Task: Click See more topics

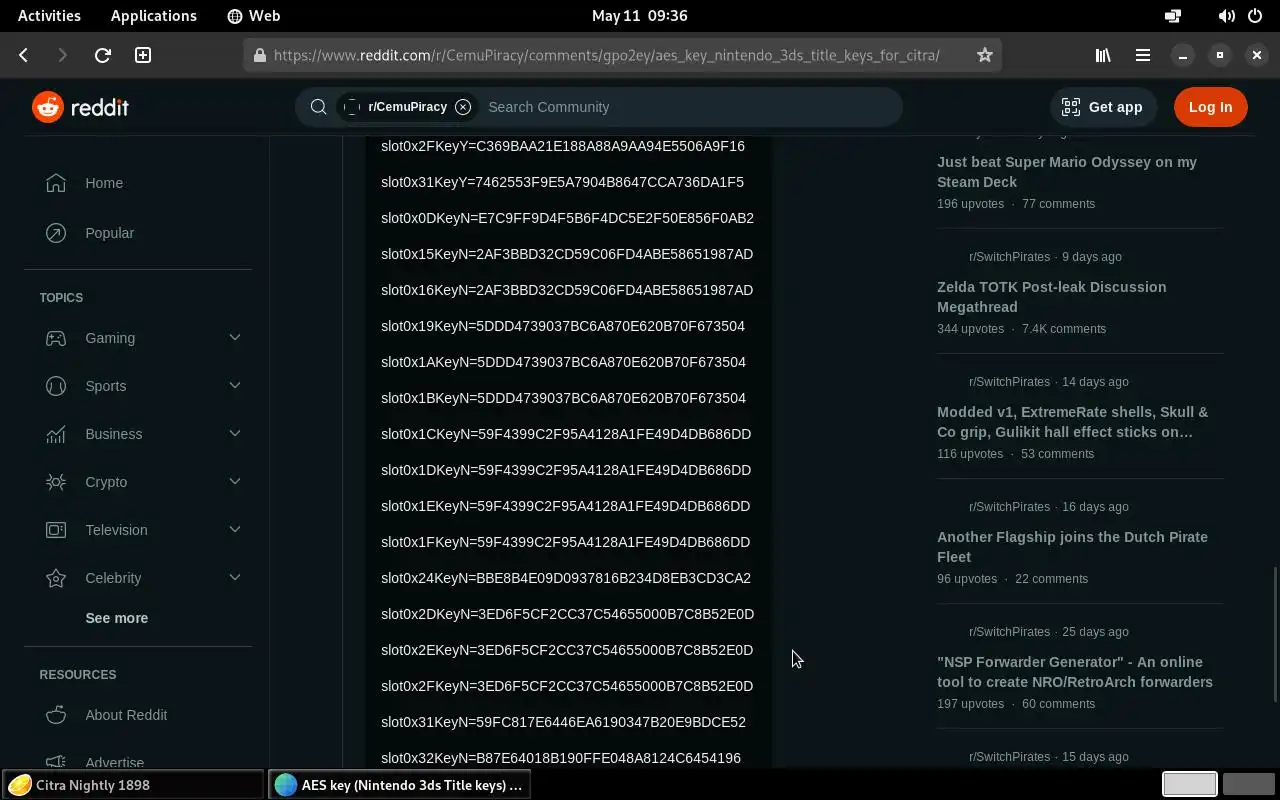Action: coord(117,618)
